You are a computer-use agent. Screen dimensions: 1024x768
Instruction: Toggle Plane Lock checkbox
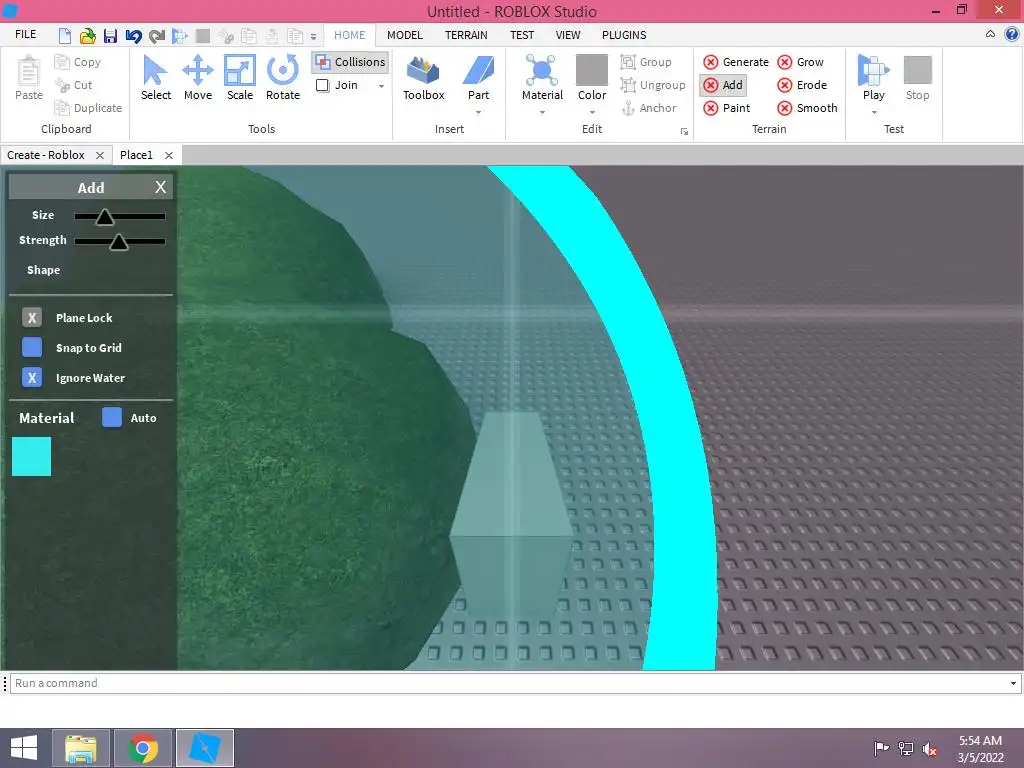pyautogui.click(x=32, y=317)
